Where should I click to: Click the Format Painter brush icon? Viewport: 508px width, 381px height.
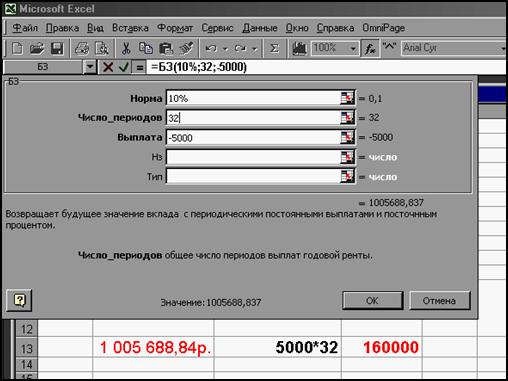tap(186, 49)
